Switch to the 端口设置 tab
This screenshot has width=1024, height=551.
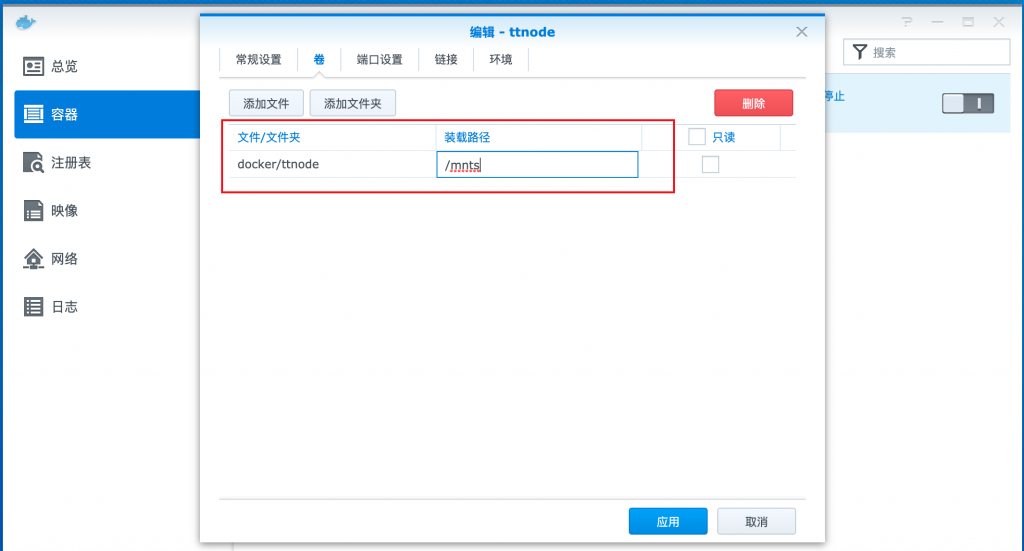379,60
